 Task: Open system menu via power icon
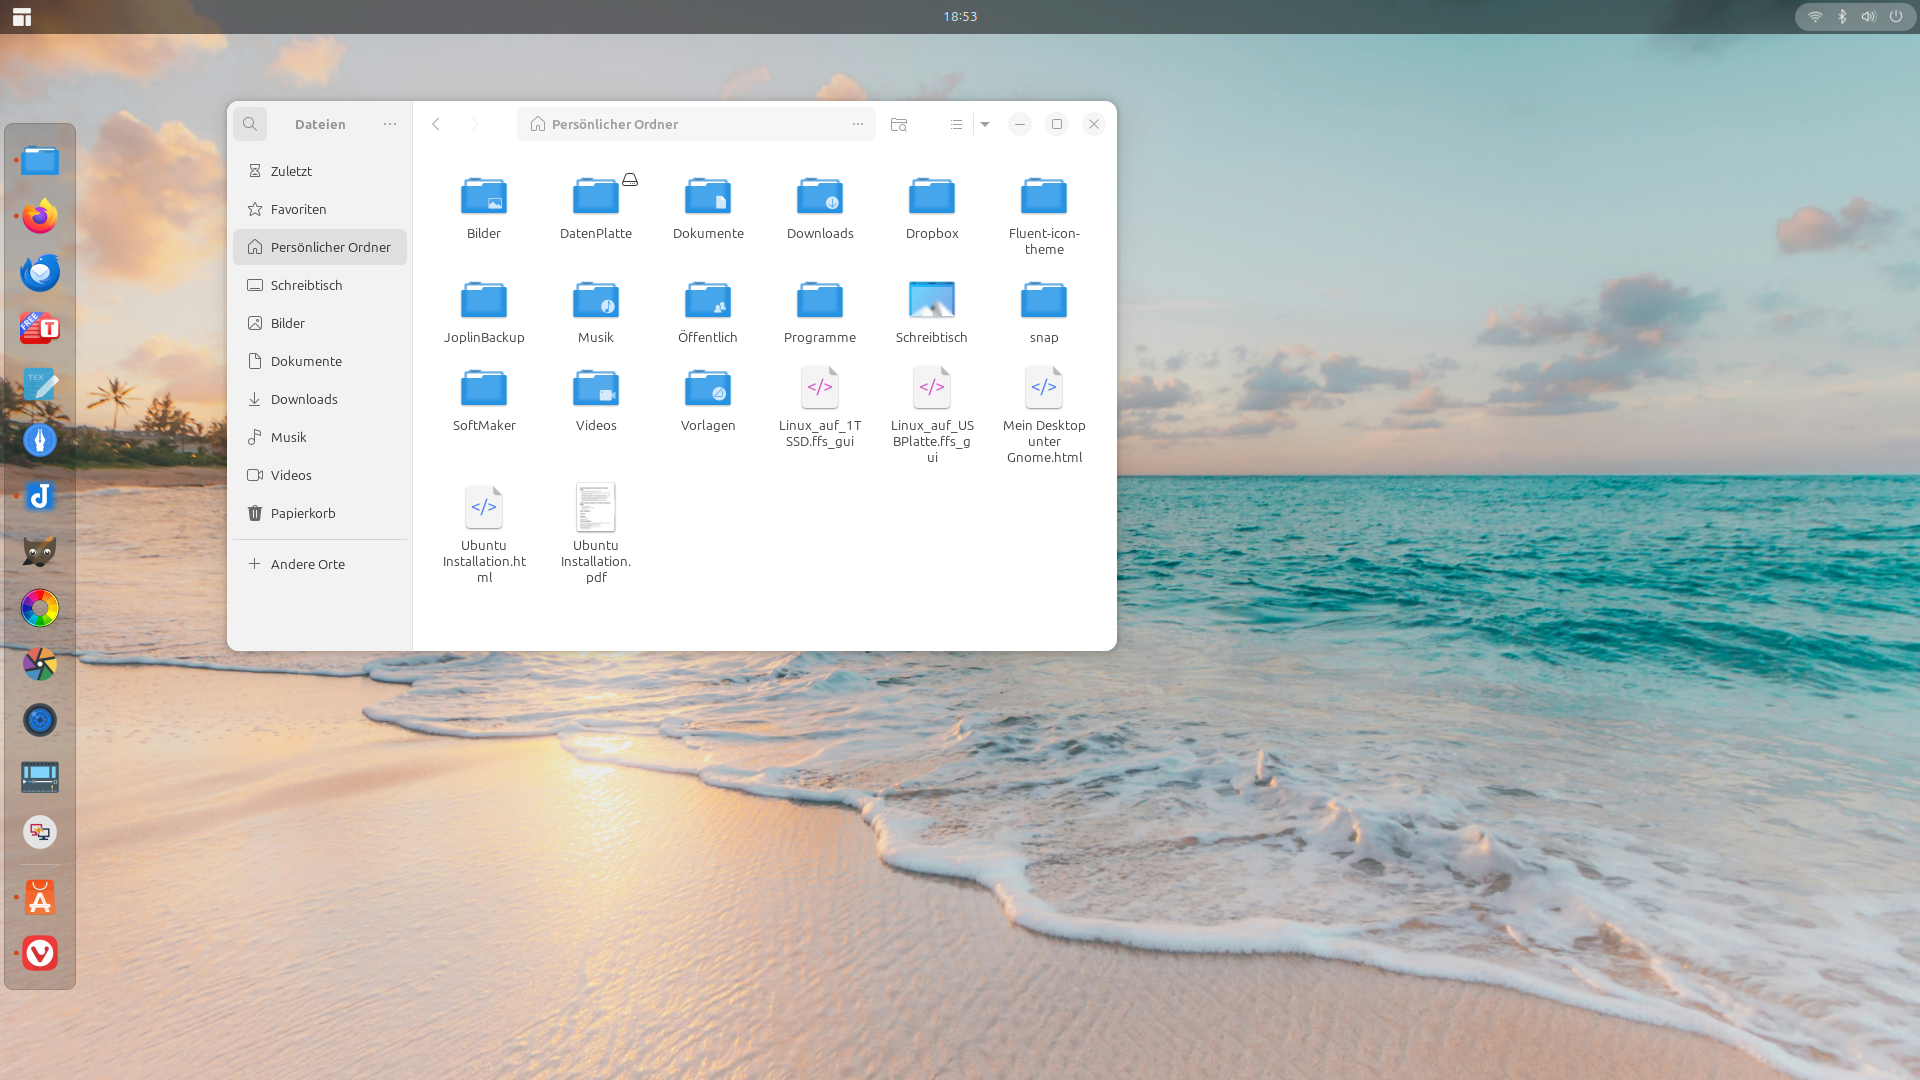pos(1896,17)
